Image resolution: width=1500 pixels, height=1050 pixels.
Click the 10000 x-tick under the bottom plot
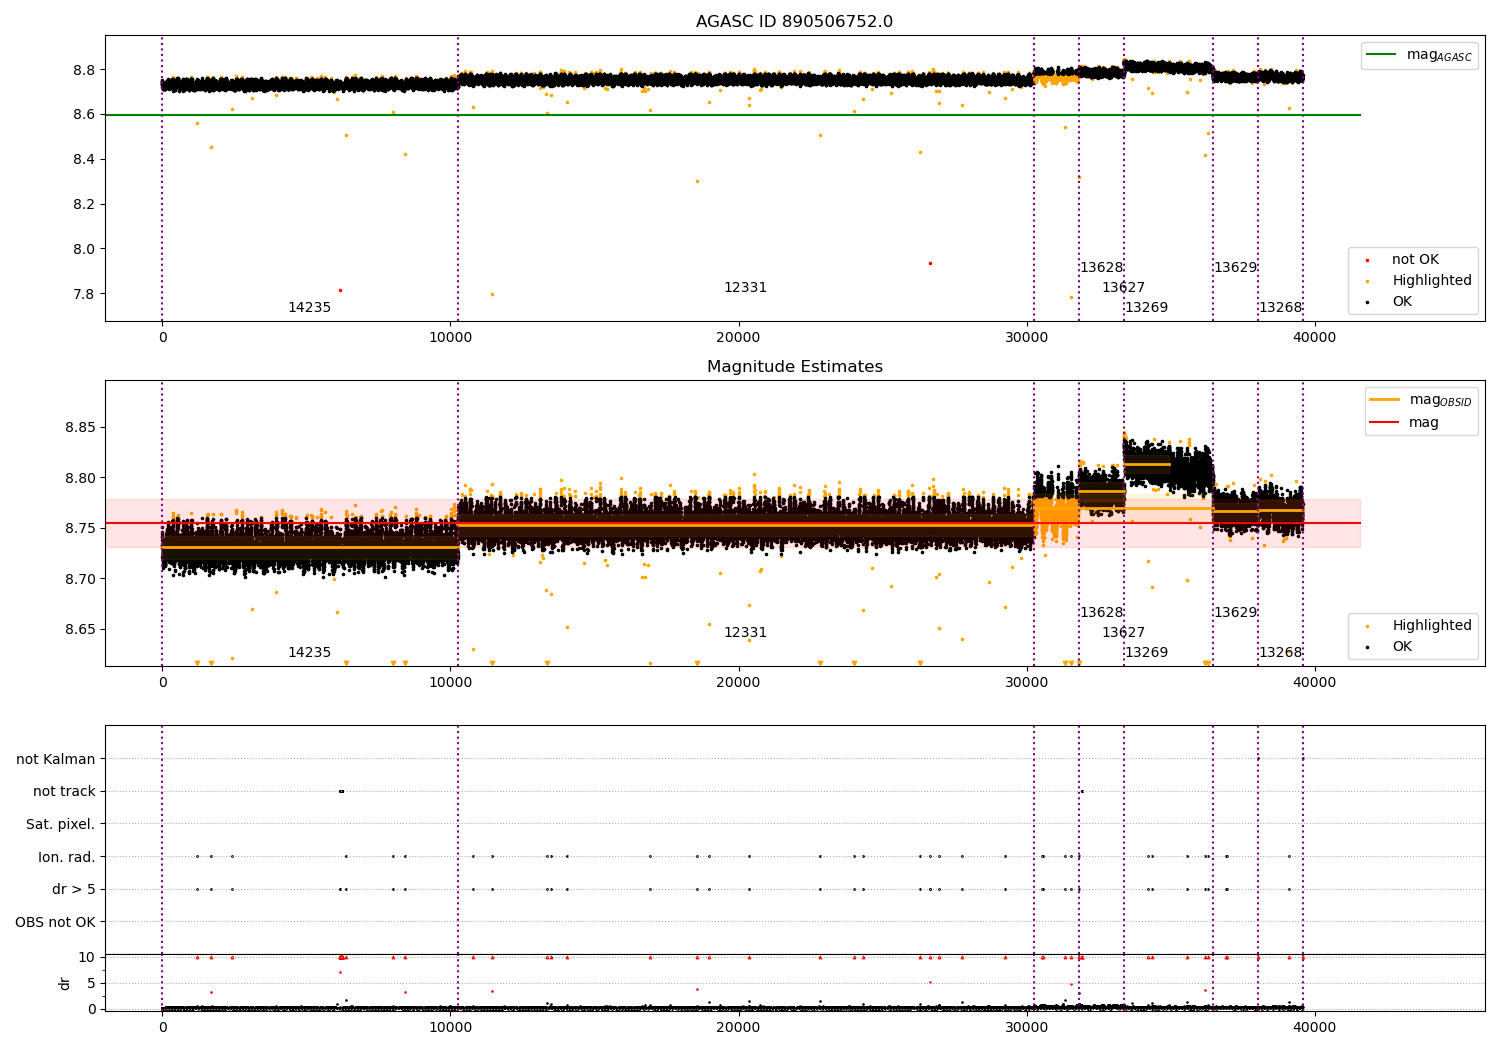(450, 1026)
